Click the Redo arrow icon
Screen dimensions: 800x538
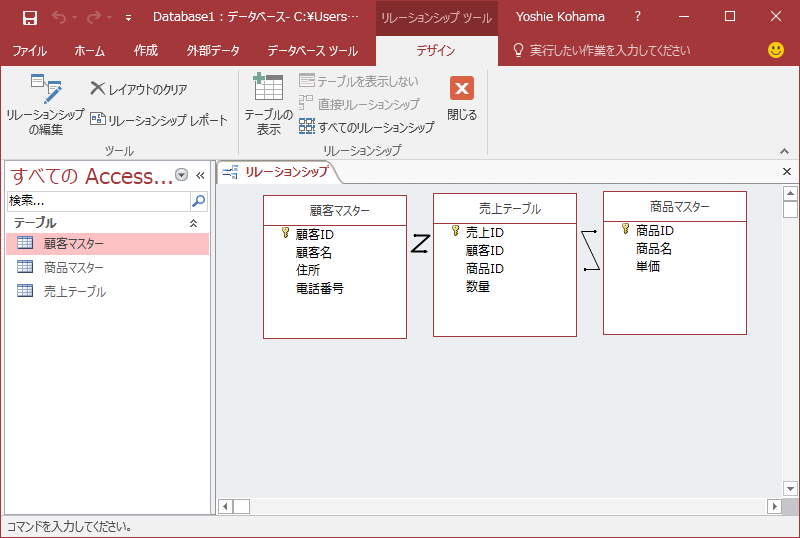tap(94, 18)
